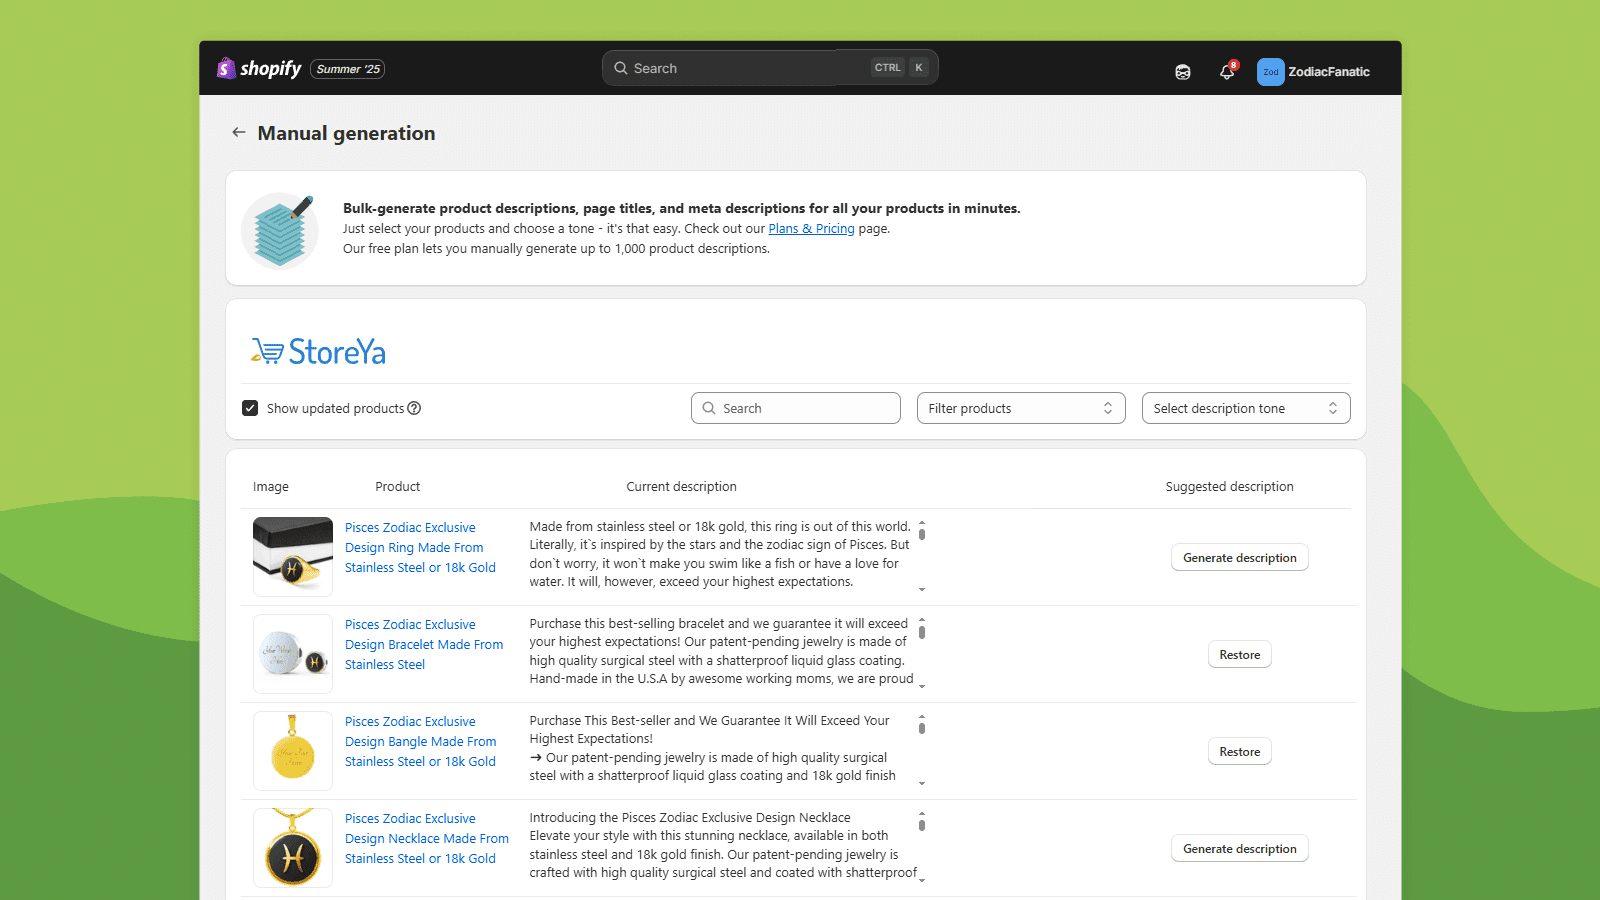This screenshot has height=900, width=1600.
Task: Generate description for Pisces Ring product
Action: [1239, 558]
